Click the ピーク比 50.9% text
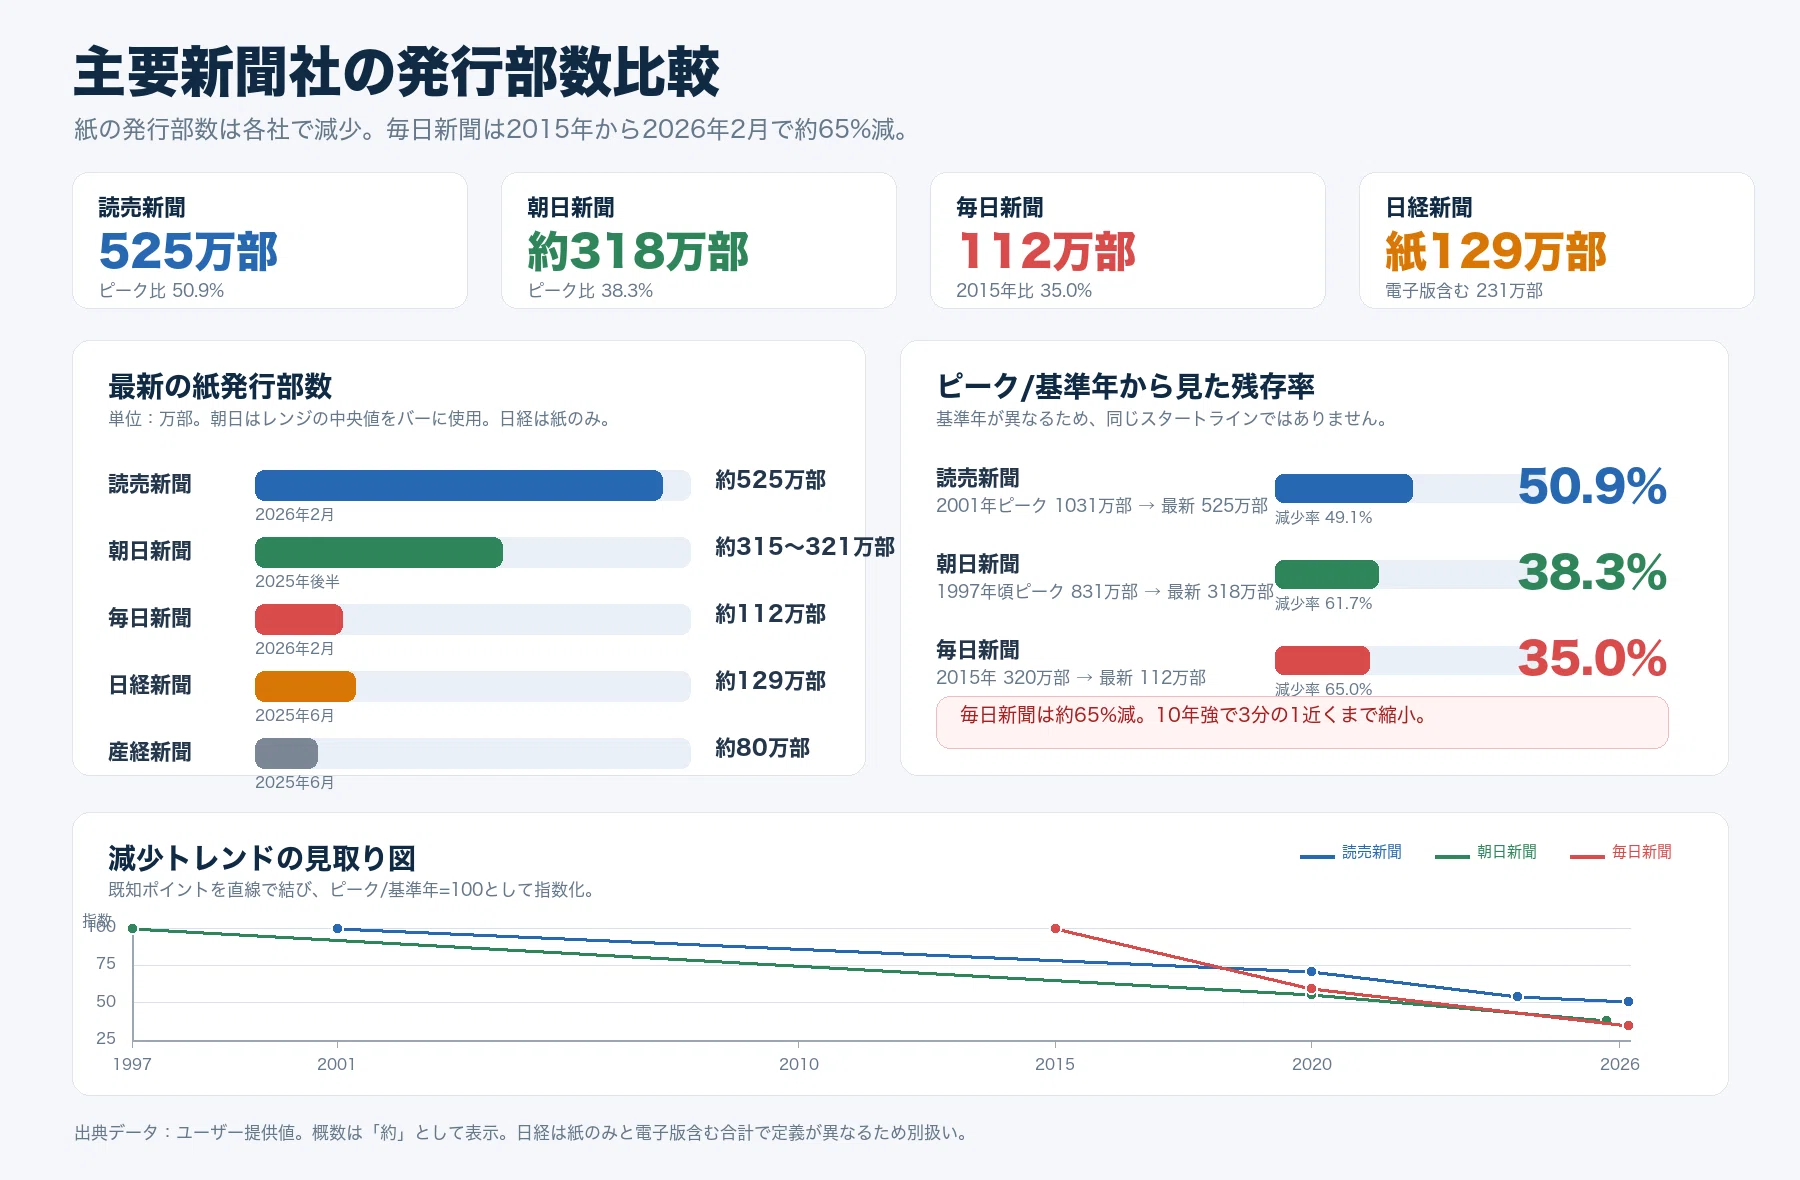Screen dimensions: 1800x1180 (x=161, y=291)
